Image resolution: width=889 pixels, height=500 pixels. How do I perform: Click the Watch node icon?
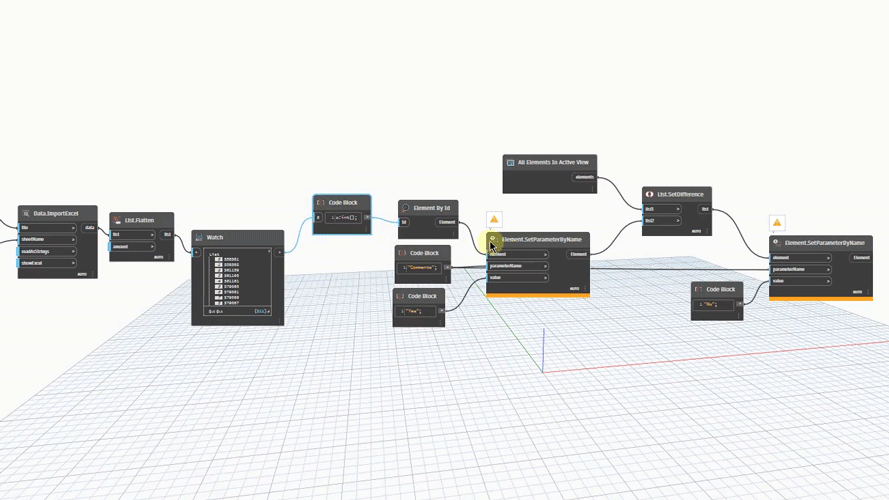click(x=199, y=238)
